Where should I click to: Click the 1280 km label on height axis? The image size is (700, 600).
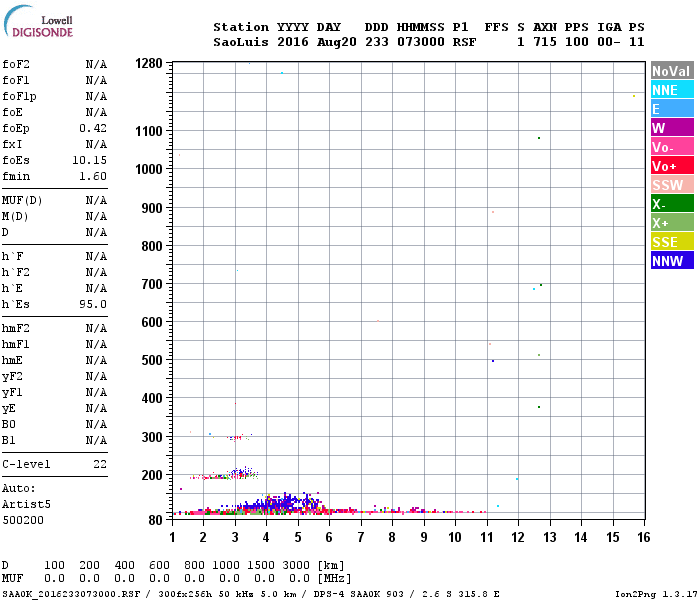tap(148, 63)
